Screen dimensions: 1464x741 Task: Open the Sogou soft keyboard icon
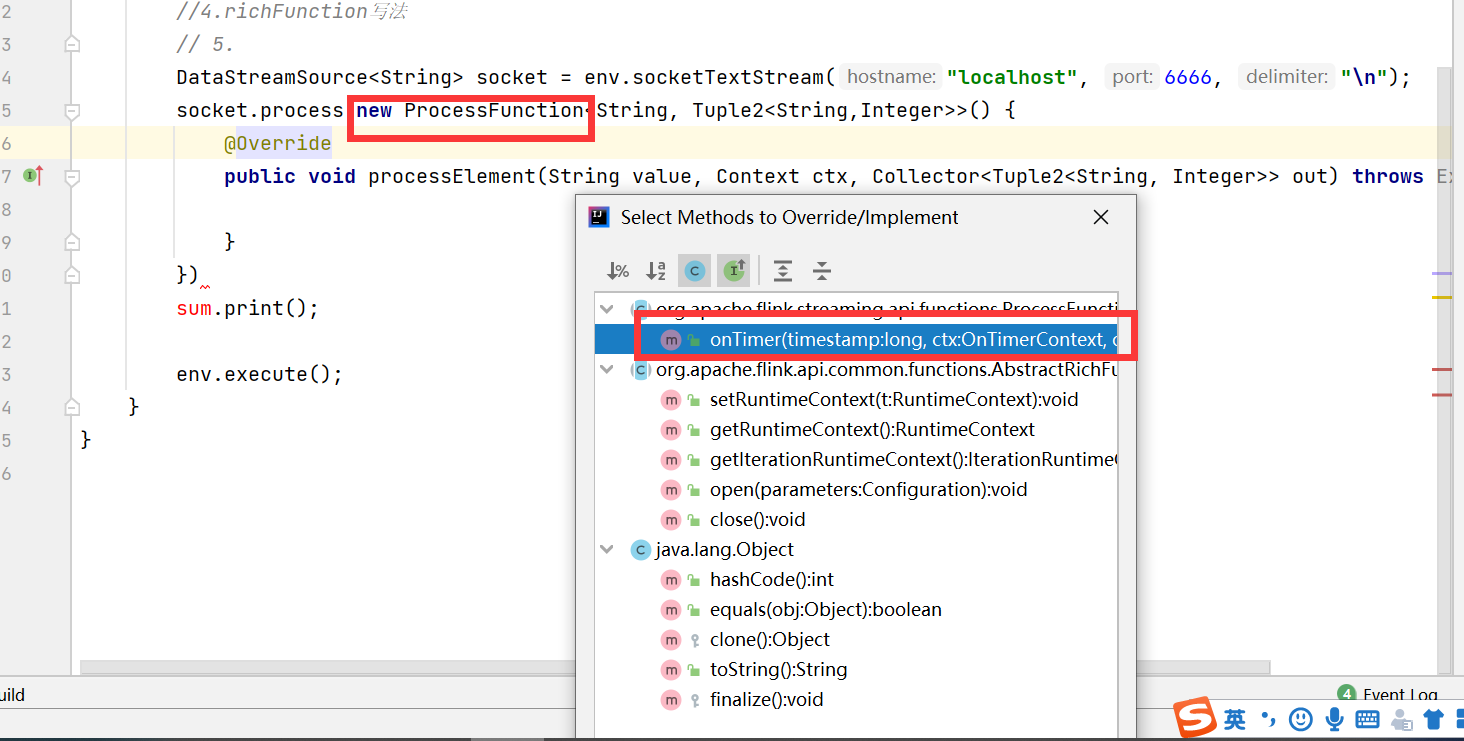coord(1367,719)
